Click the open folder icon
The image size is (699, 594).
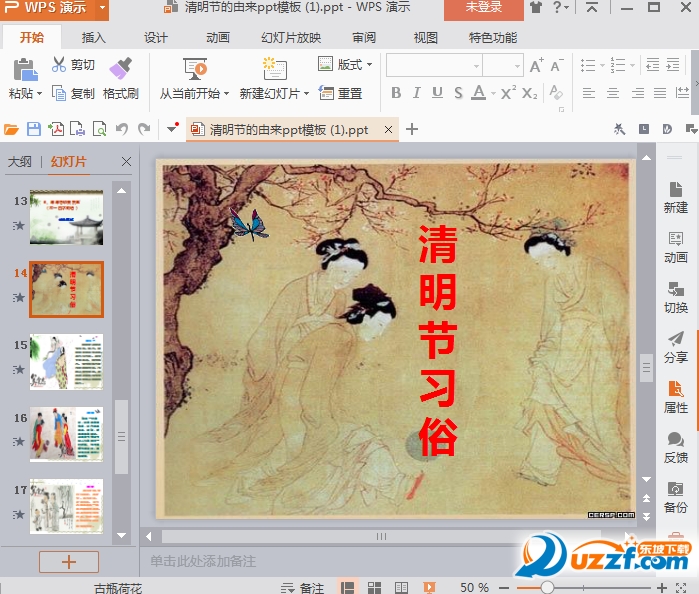[x=11, y=129]
